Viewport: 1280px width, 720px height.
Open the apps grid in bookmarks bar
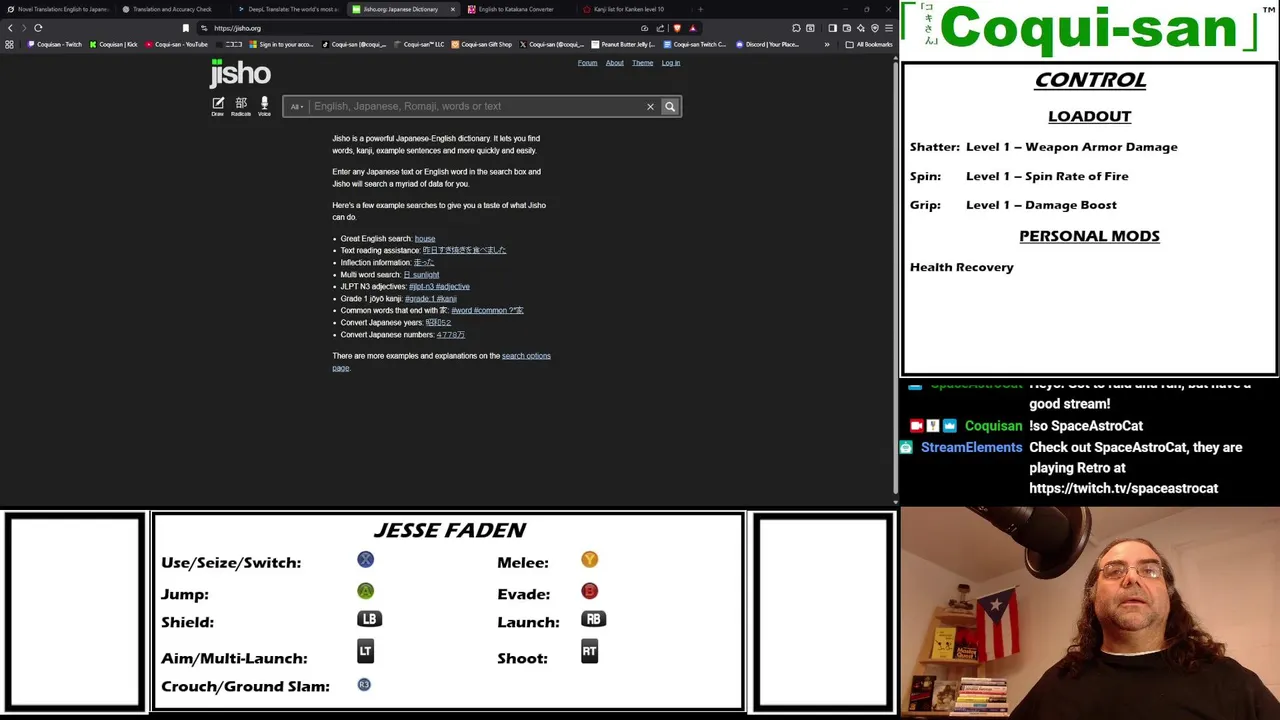(10, 44)
